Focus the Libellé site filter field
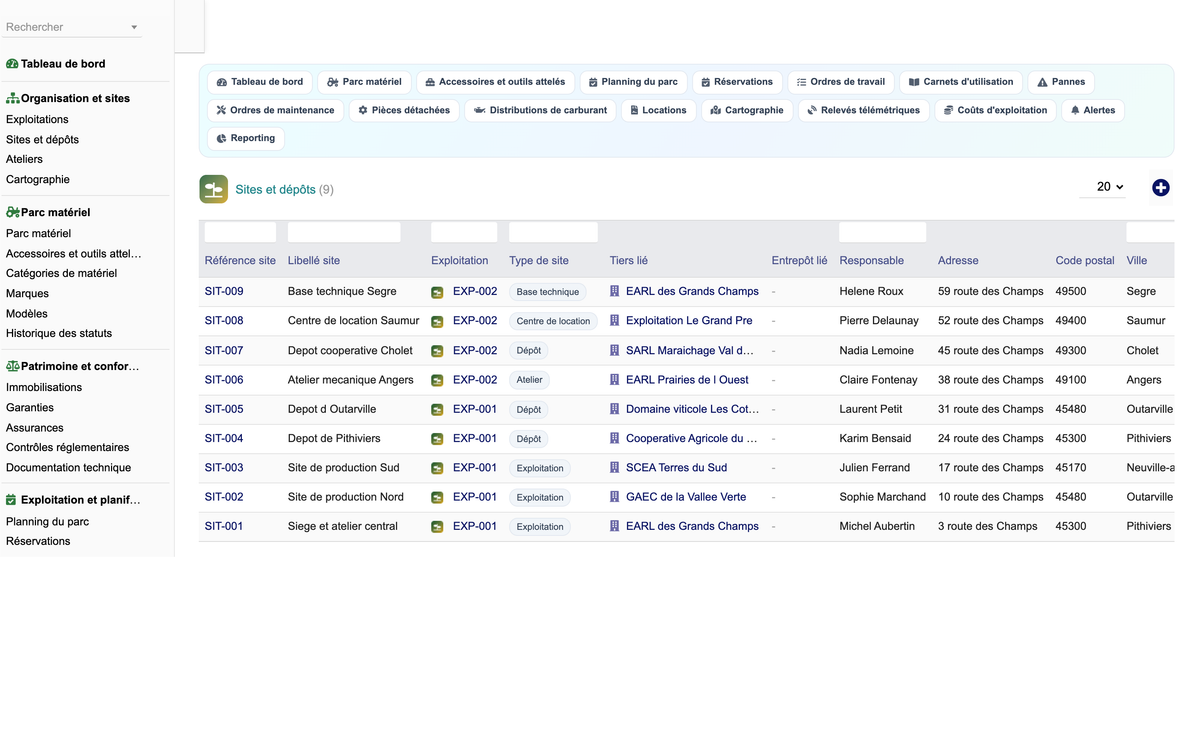Image resolution: width=1200 pixels, height=743 pixels. tap(344, 232)
